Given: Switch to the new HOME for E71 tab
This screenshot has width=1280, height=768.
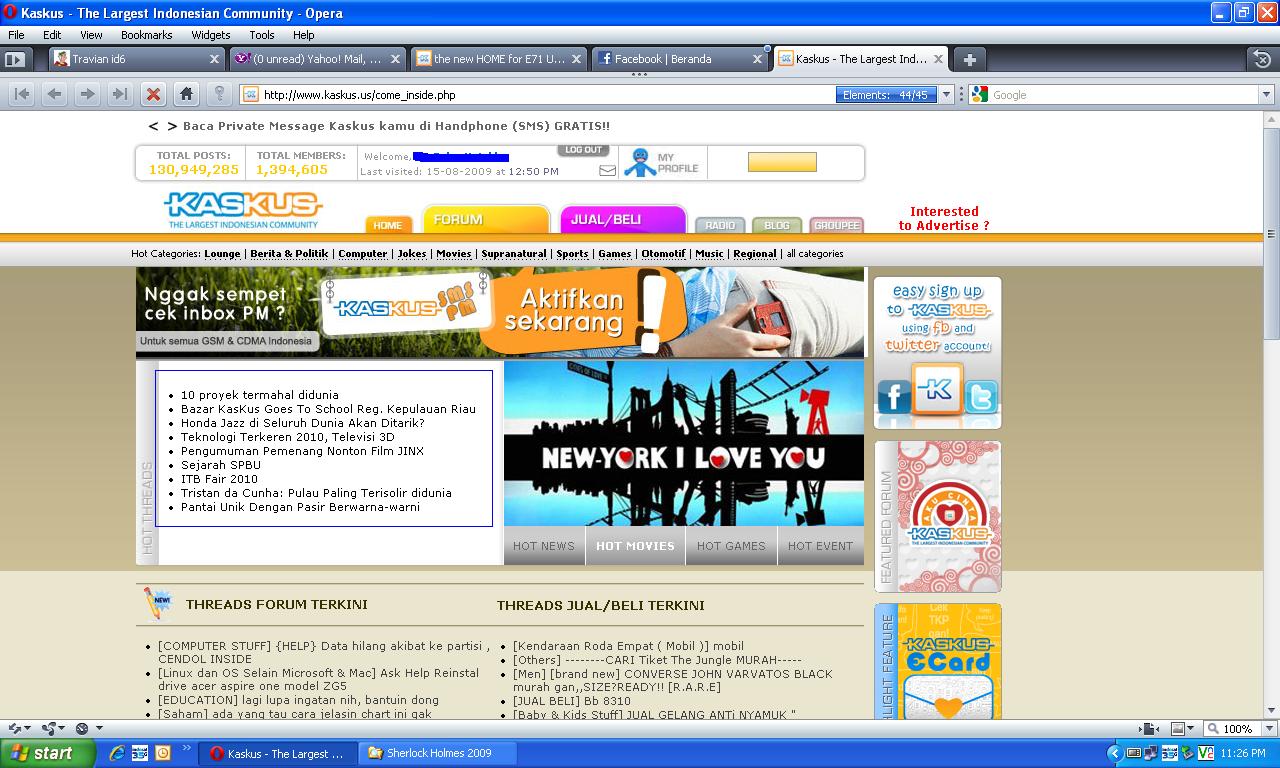Looking at the screenshot, I should [499, 59].
